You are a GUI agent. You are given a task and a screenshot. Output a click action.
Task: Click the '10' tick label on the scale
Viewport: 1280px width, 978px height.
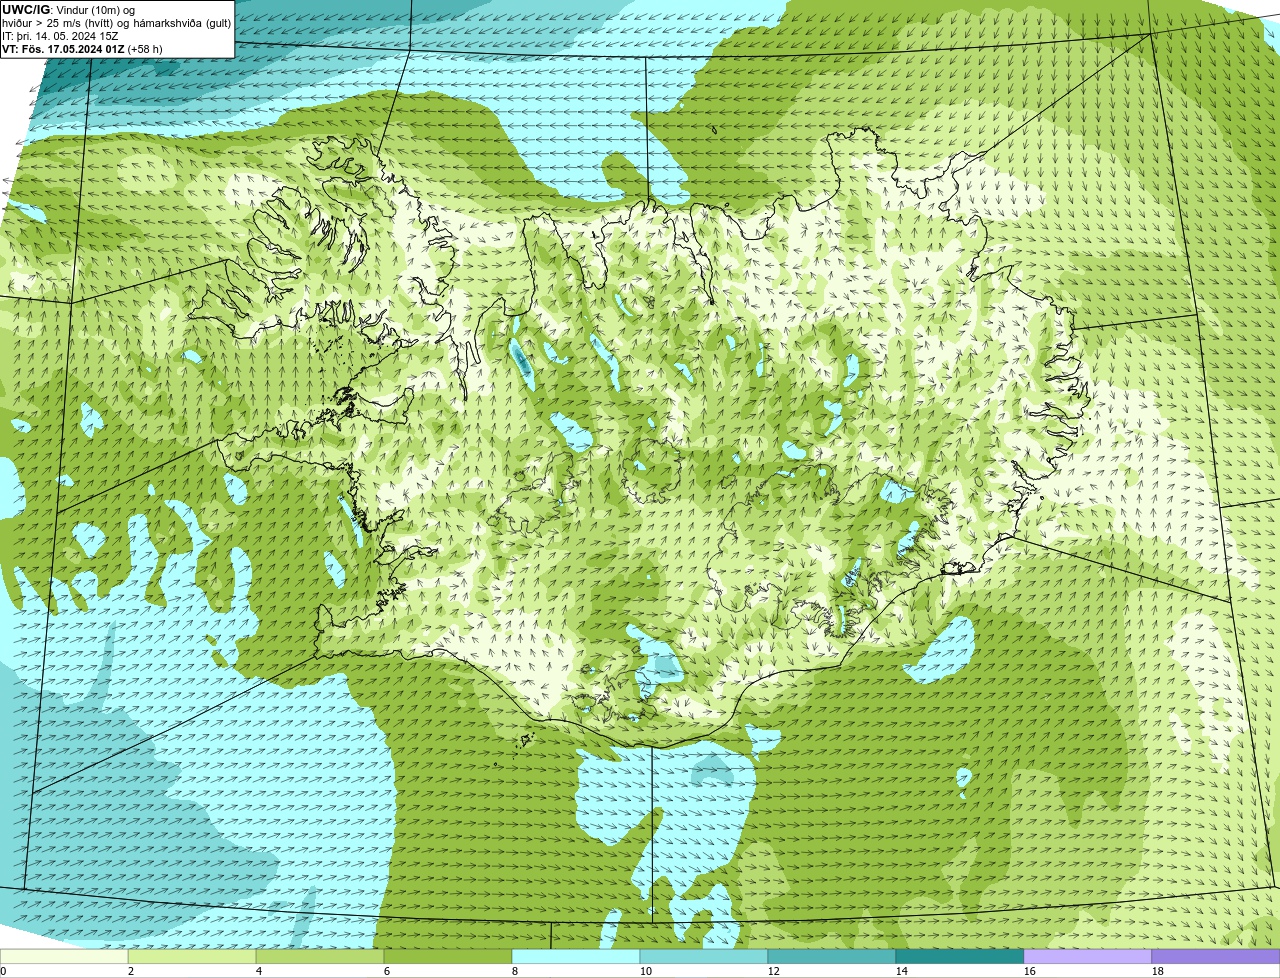tap(645, 971)
